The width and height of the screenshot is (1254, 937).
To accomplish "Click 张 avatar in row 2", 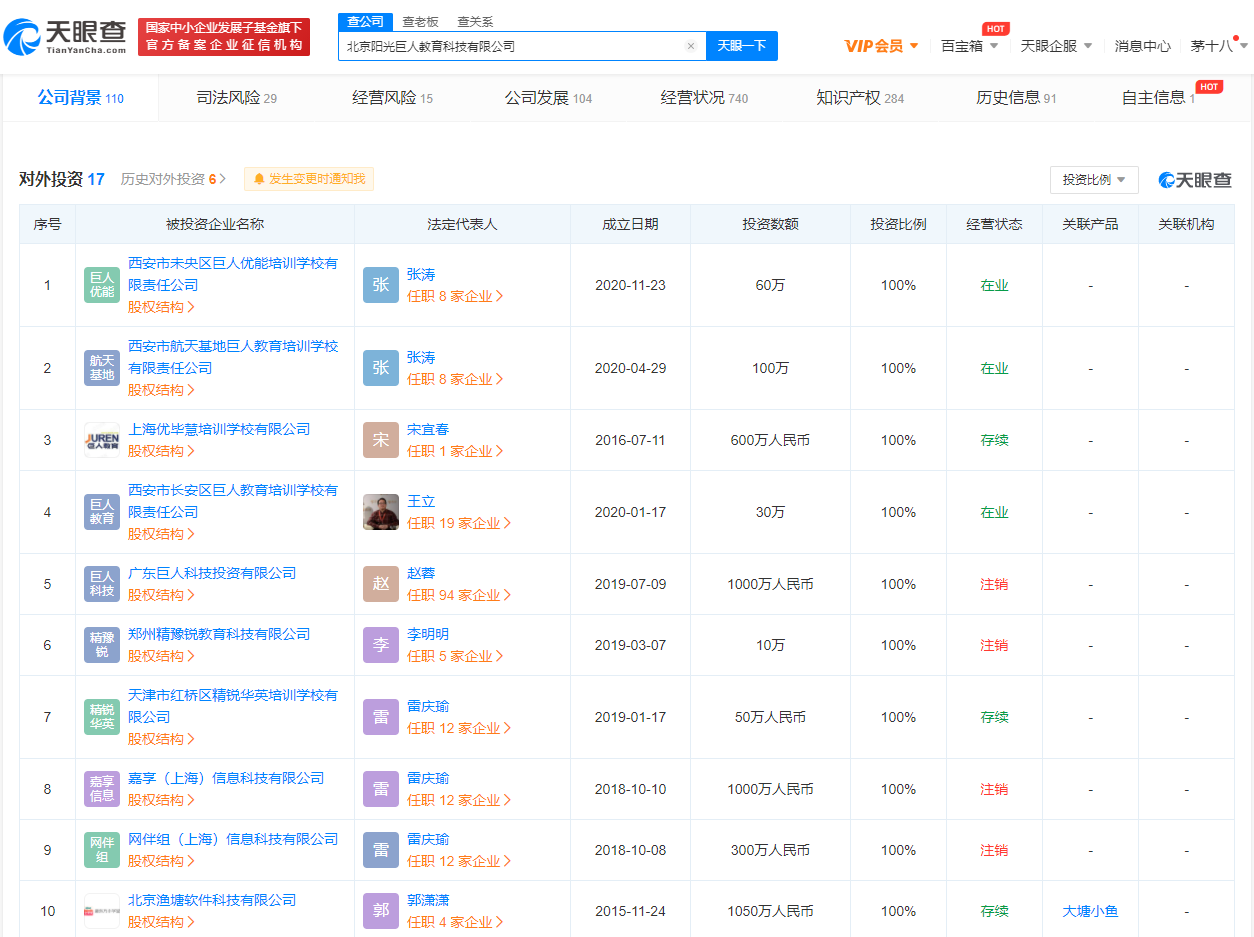I will [381, 368].
